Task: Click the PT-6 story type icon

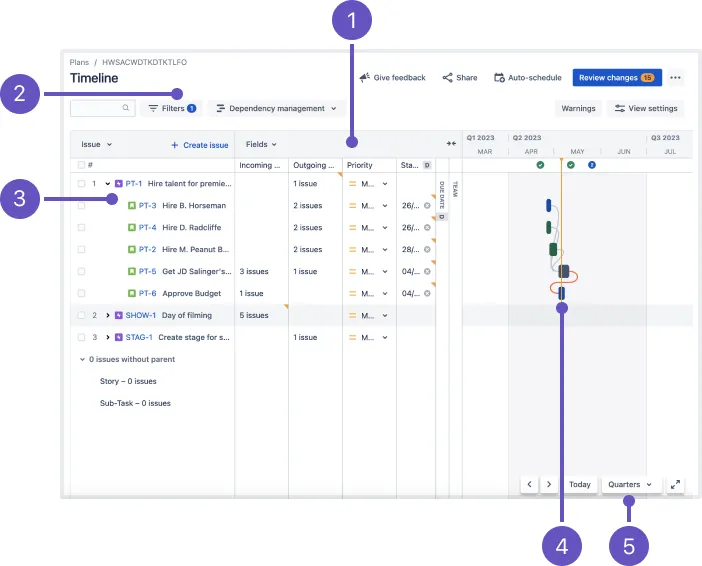Action: click(132, 293)
